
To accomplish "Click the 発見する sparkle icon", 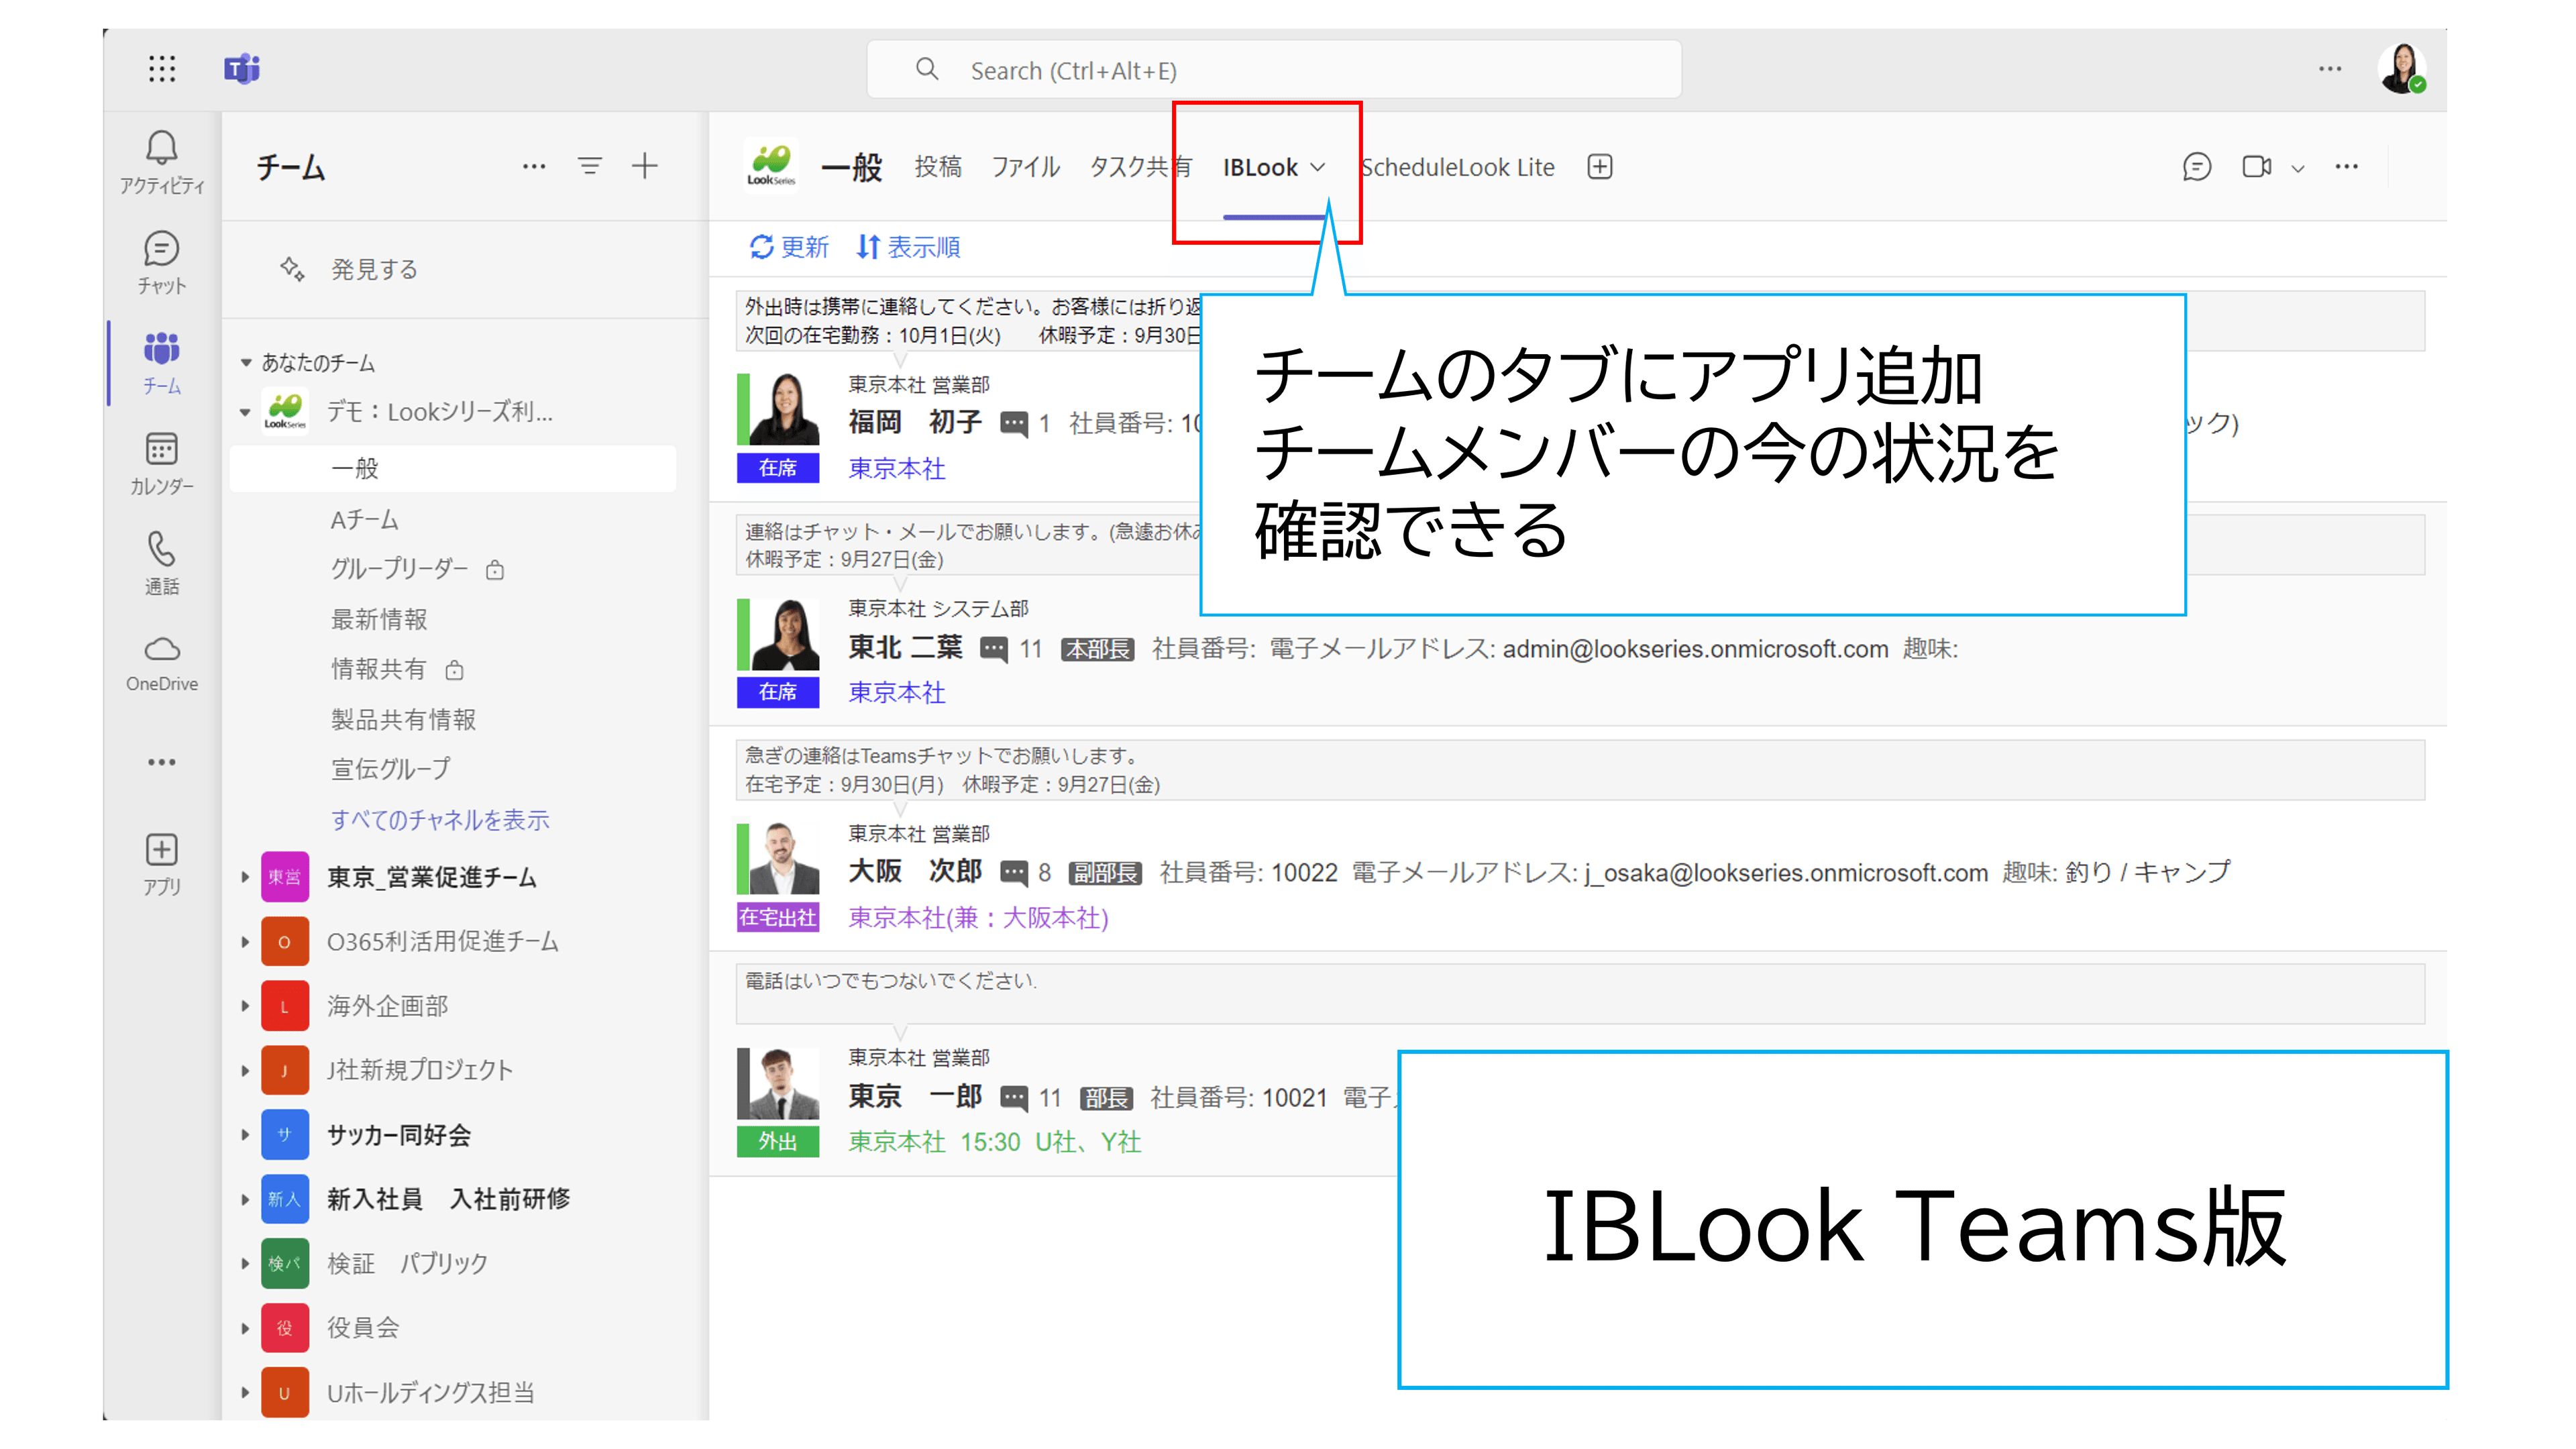I will pos(292,269).
